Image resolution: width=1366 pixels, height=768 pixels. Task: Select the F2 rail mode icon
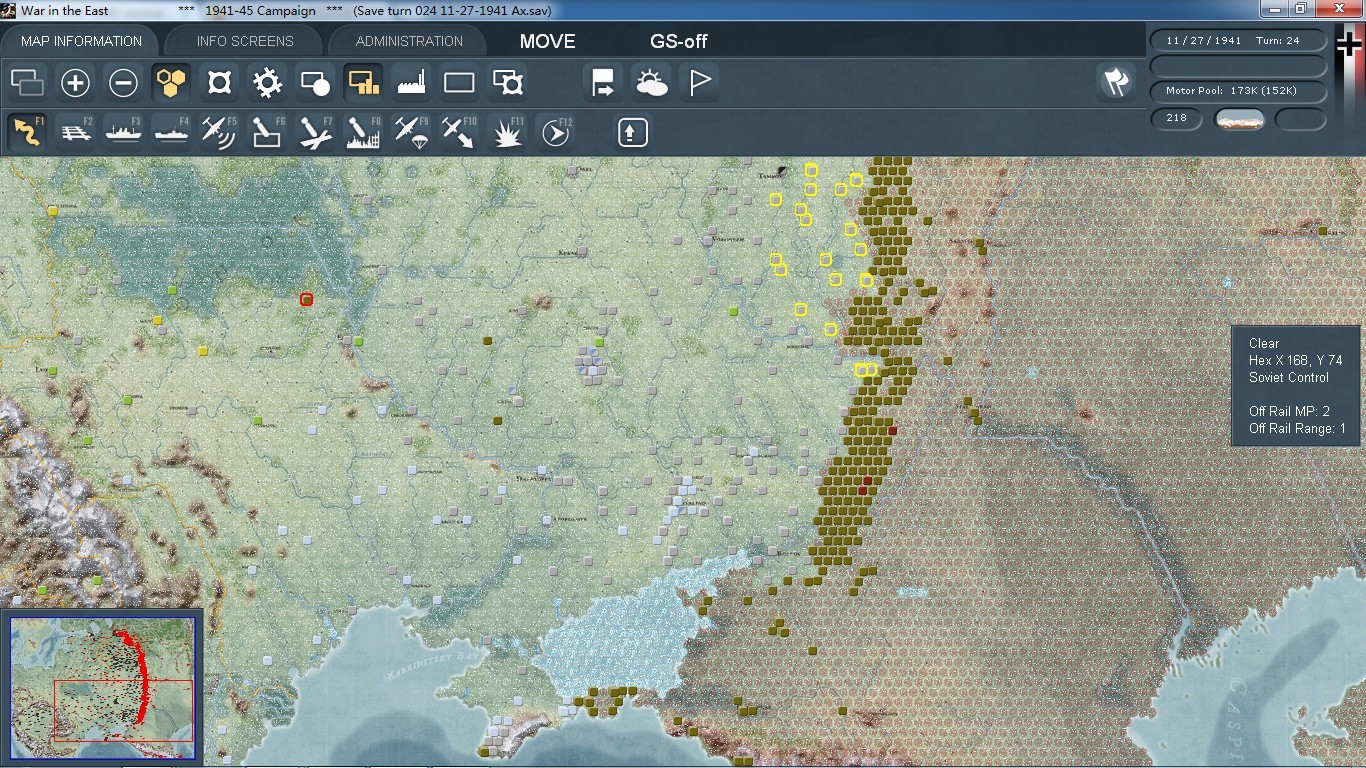tap(75, 132)
